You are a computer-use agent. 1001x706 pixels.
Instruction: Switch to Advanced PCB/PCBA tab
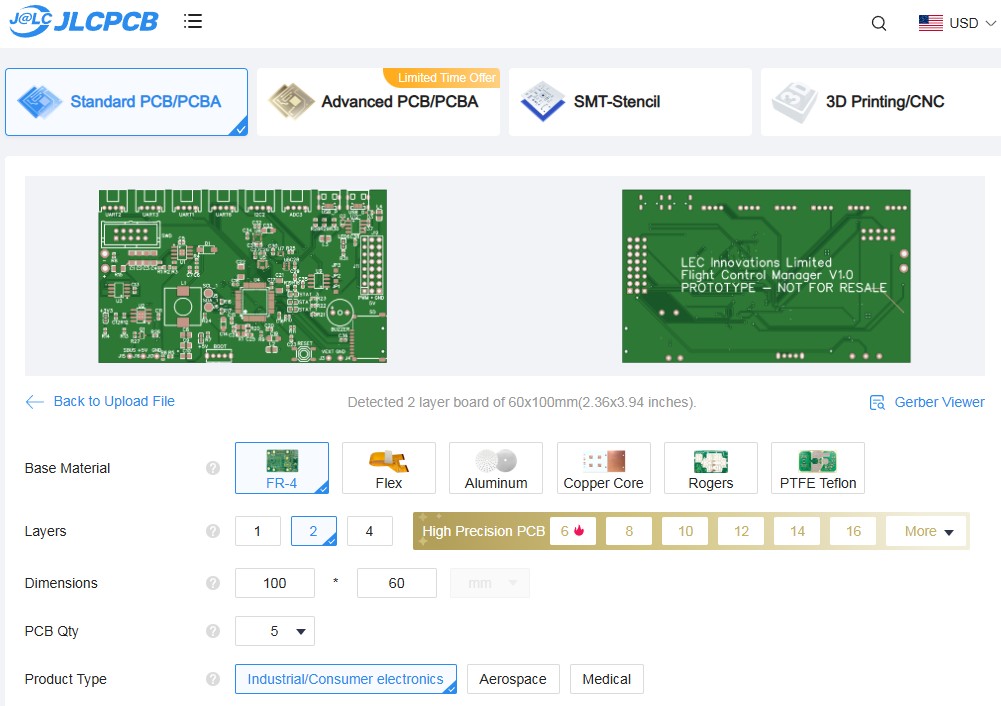click(x=378, y=102)
